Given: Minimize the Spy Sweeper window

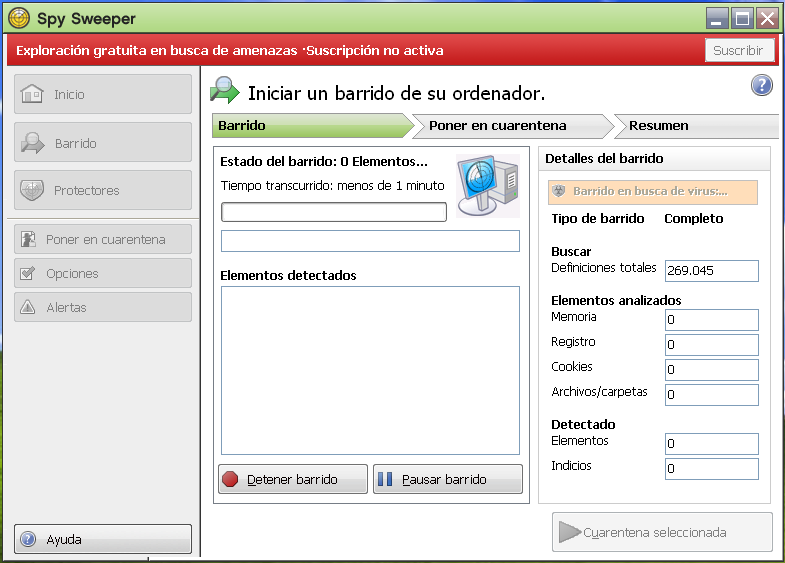Looking at the screenshot, I should [716, 18].
